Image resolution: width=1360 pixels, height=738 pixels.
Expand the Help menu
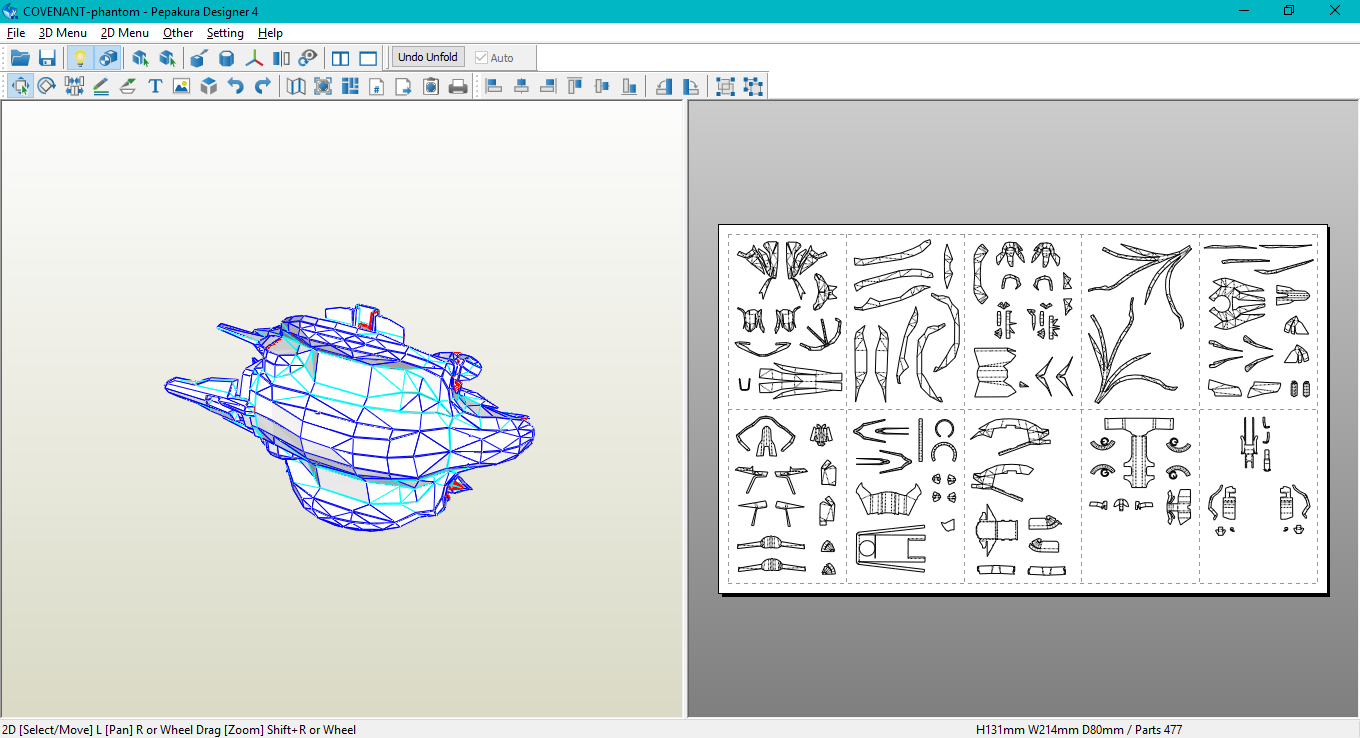tap(270, 33)
